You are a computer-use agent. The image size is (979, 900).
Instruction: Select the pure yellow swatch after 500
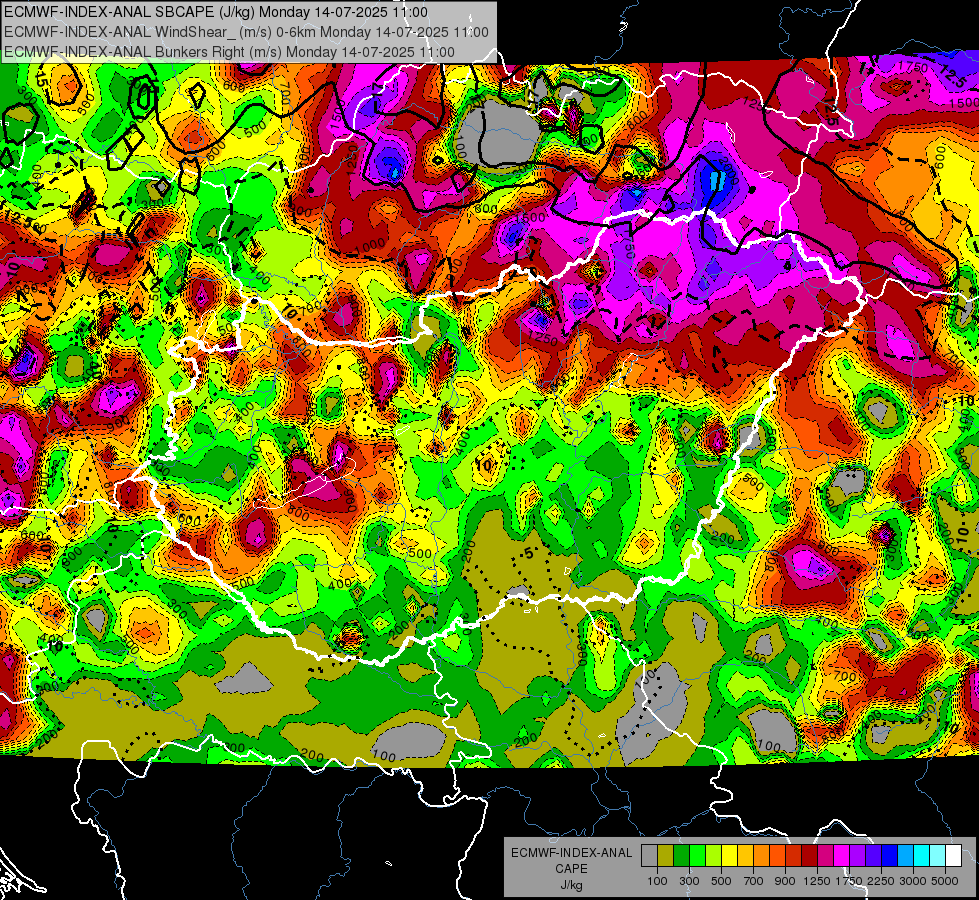click(x=729, y=855)
